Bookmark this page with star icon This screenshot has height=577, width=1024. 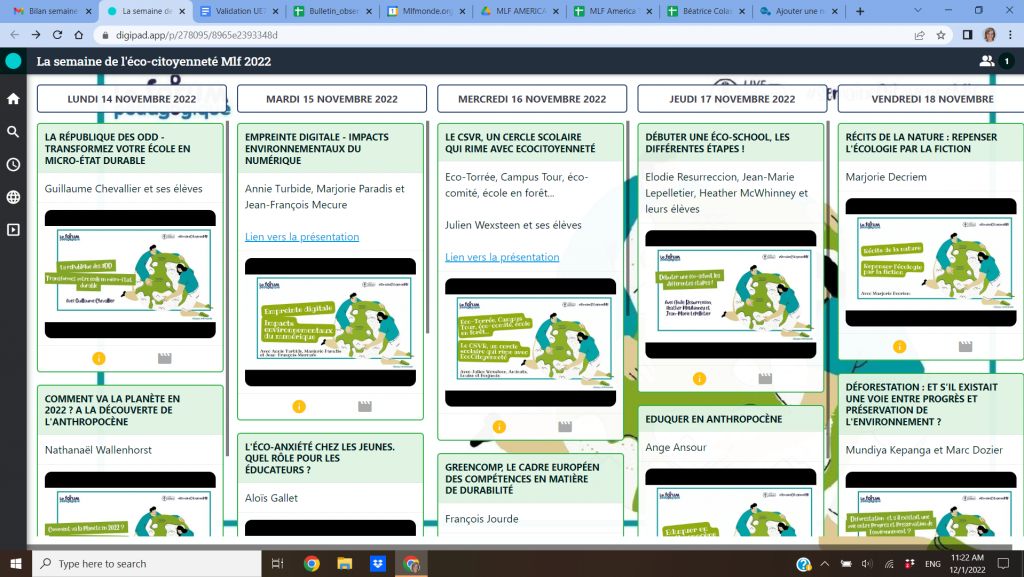tap(941, 35)
